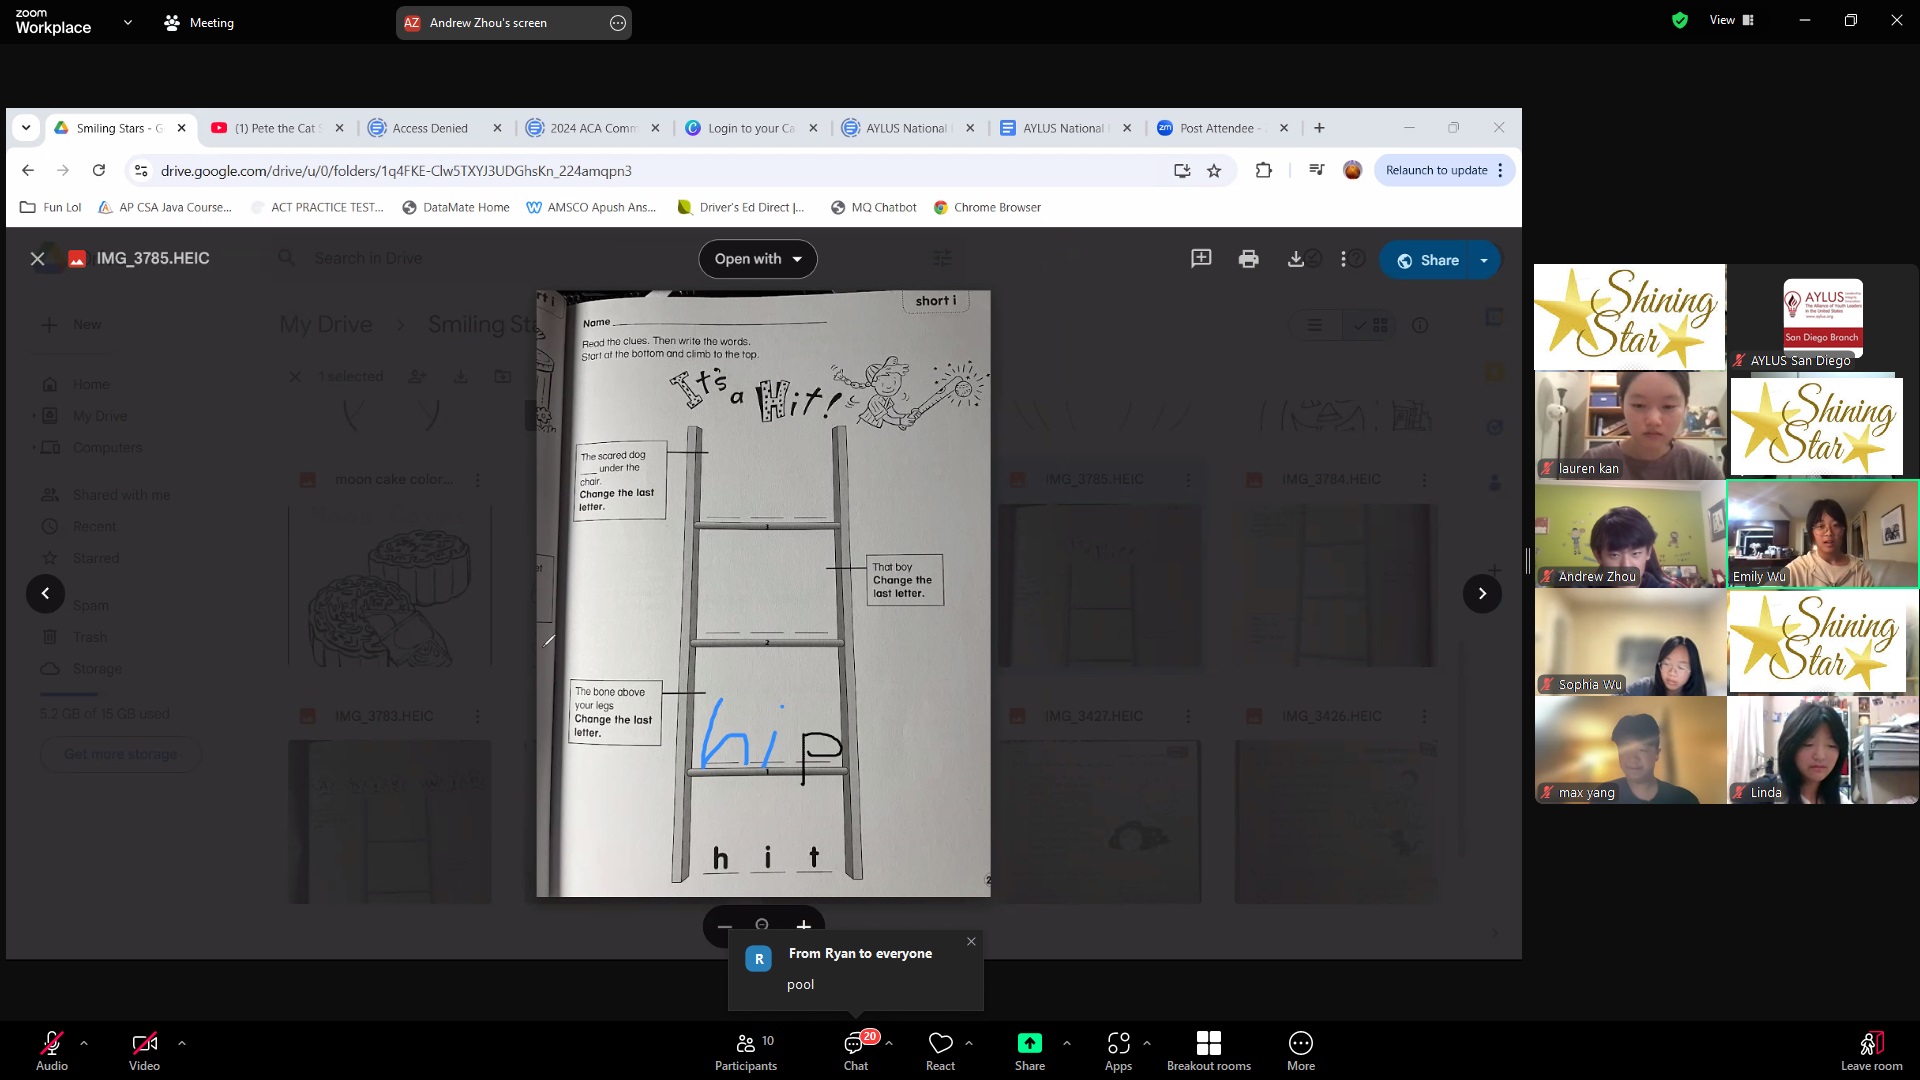This screenshot has width=1920, height=1080.
Task: Open Zoom View layout menu
Action: click(x=1732, y=20)
